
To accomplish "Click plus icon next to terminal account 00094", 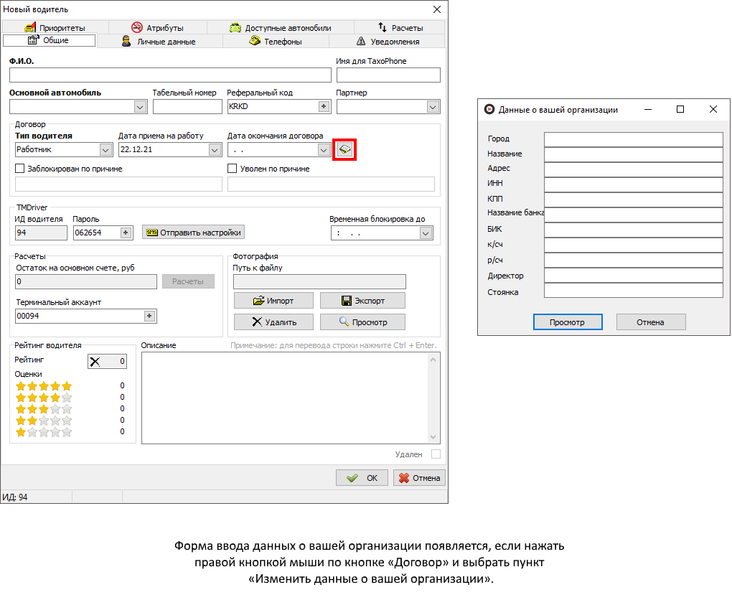I will click(x=149, y=315).
